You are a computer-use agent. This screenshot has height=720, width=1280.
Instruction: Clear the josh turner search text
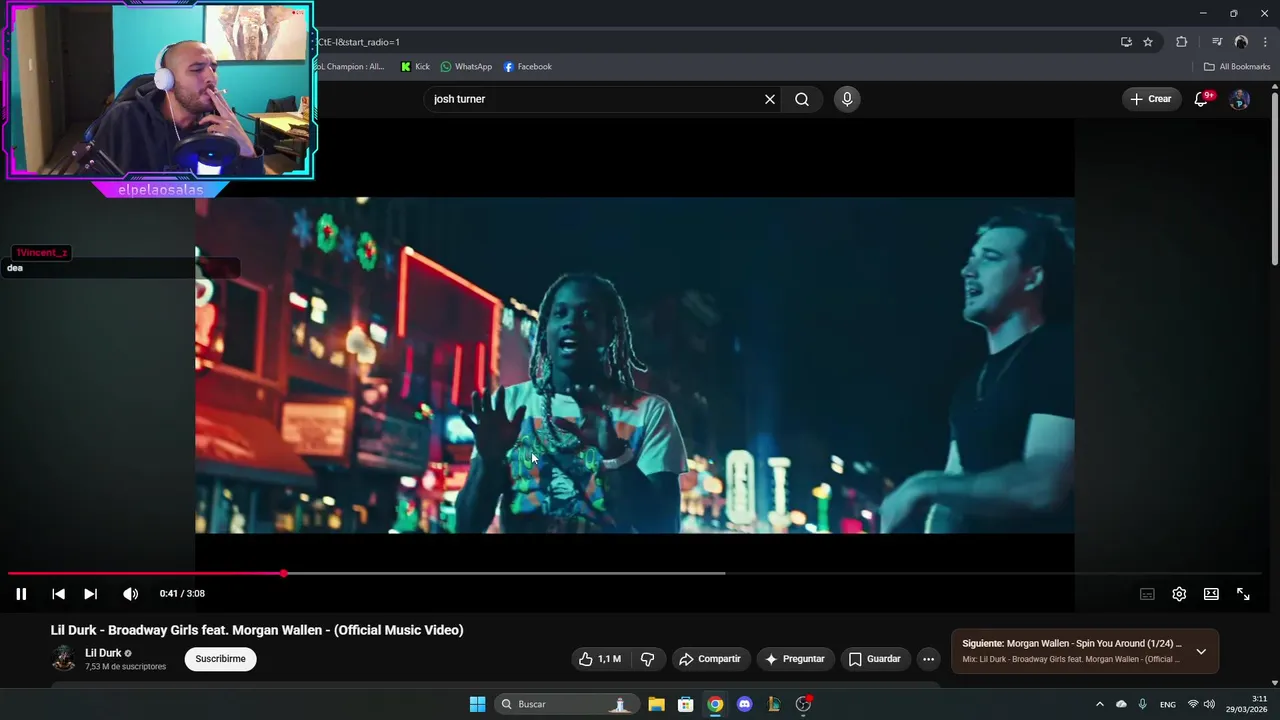(770, 99)
